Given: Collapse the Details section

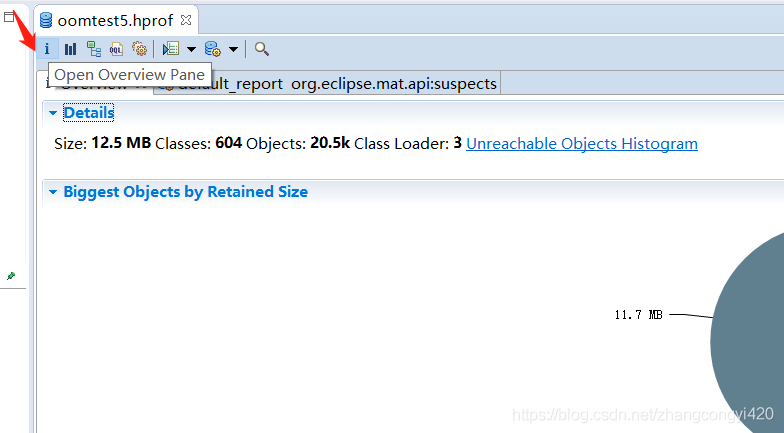Looking at the screenshot, I should coord(53,113).
